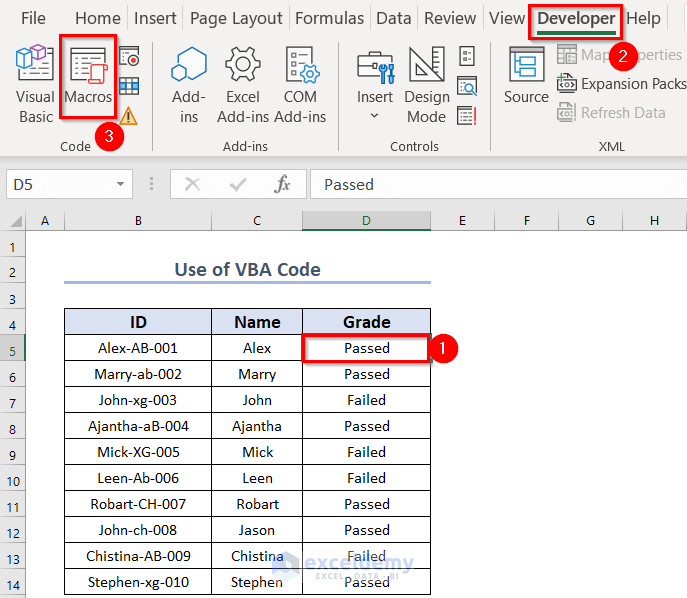Select cell Stephen-xg-010
687x598 pixels.
(138, 582)
